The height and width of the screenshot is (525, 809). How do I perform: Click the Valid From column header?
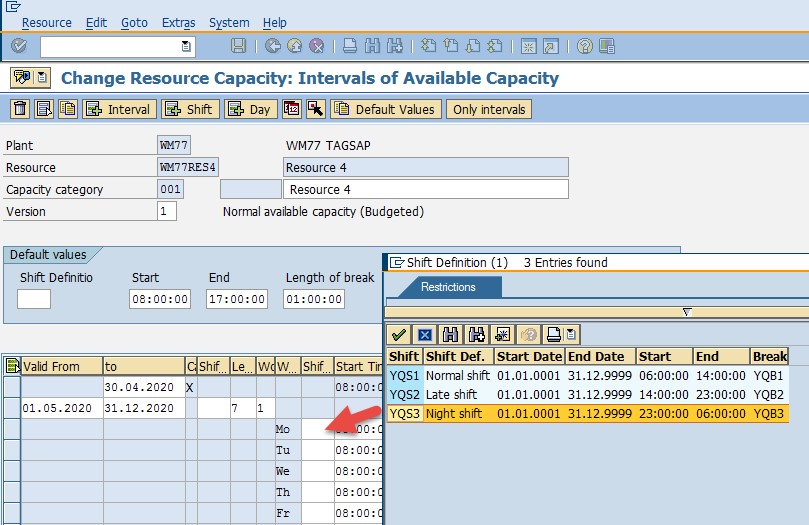pyautogui.click(x=61, y=366)
